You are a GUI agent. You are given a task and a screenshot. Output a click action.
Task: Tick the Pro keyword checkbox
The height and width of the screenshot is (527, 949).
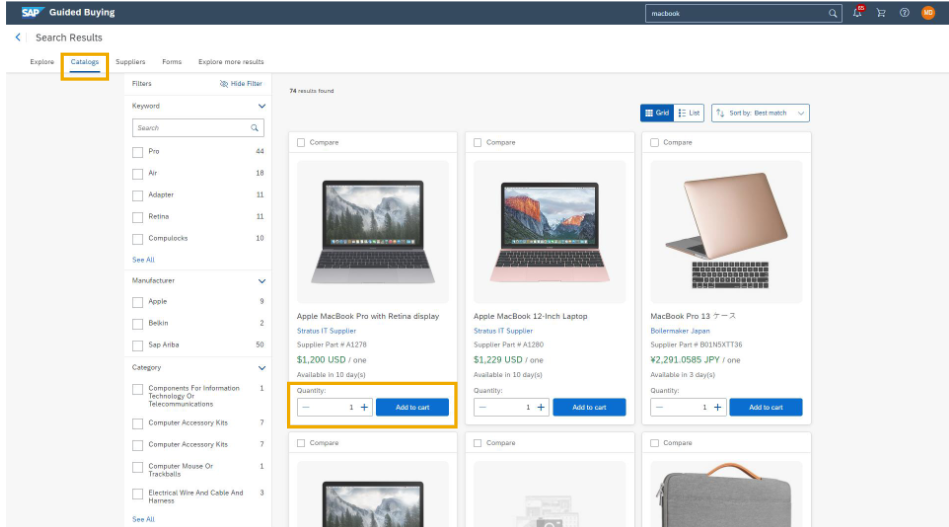coord(137,152)
